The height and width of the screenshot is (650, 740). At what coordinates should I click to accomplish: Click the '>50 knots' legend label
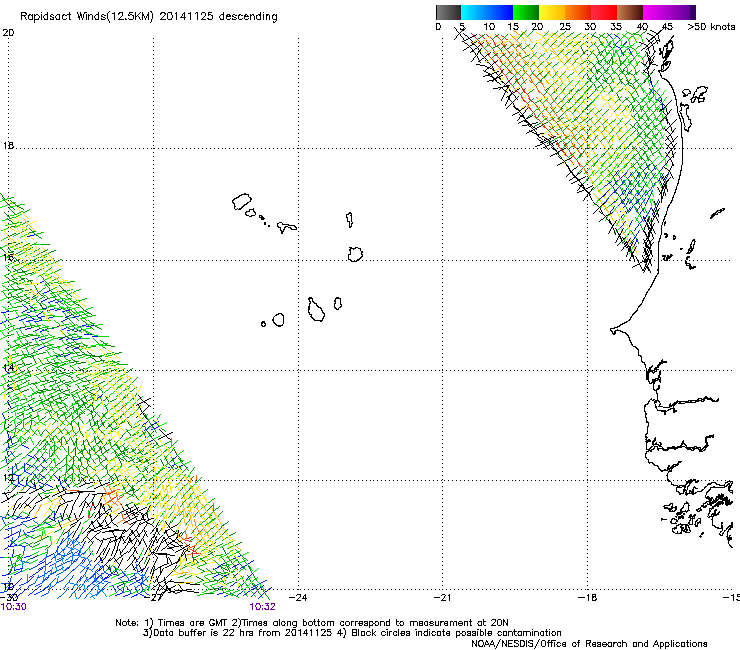[711, 27]
